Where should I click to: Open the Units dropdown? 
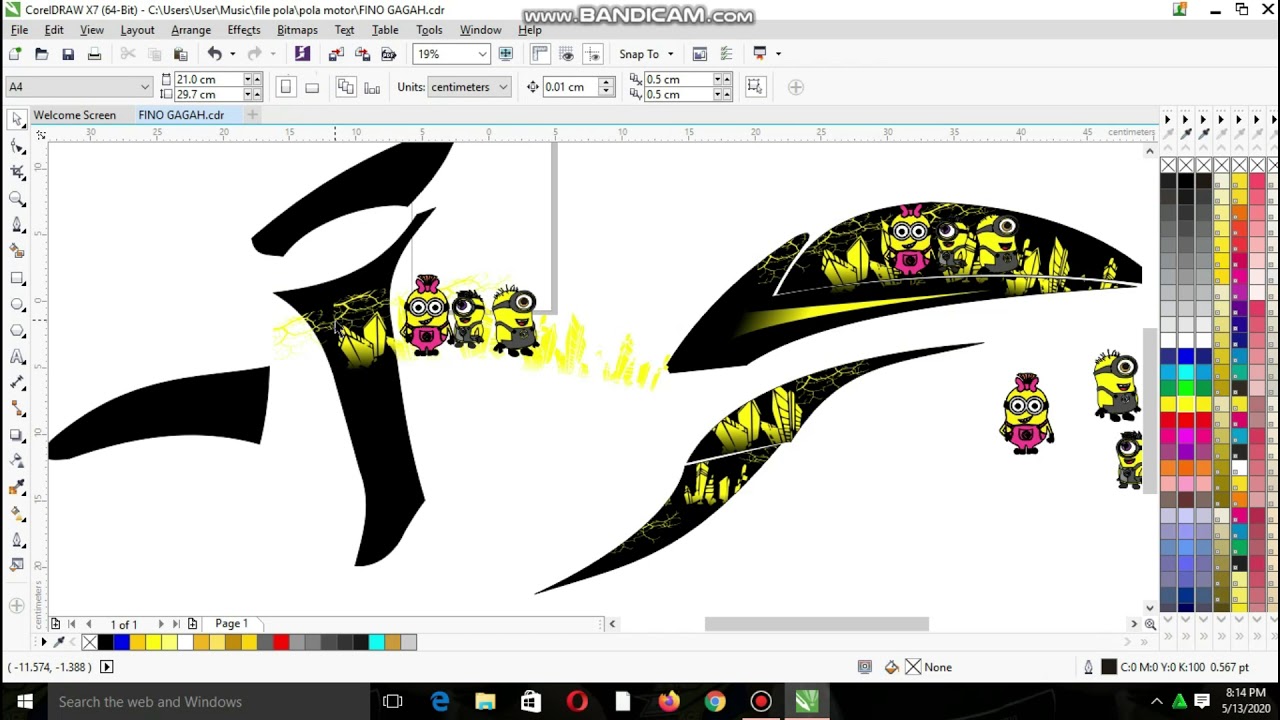point(503,87)
